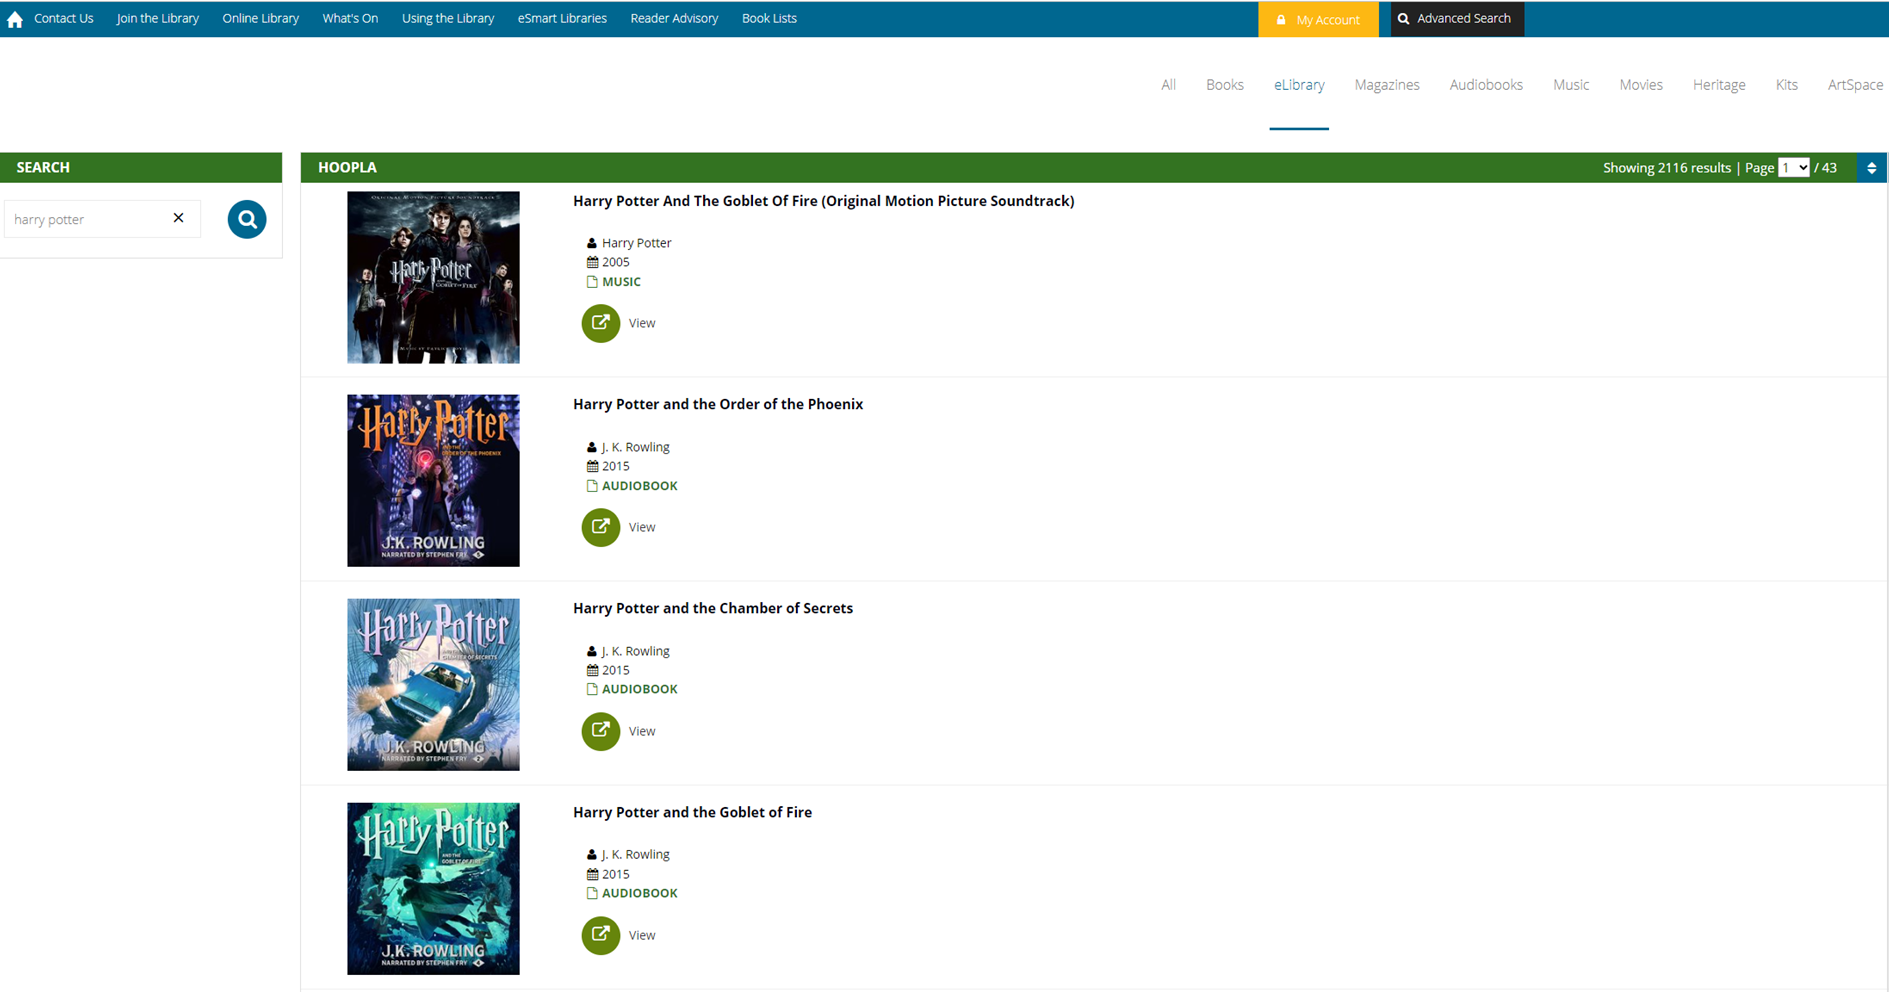Open Advanced Search
Image resolution: width=1889 pixels, height=992 pixels.
[1457, 19]
